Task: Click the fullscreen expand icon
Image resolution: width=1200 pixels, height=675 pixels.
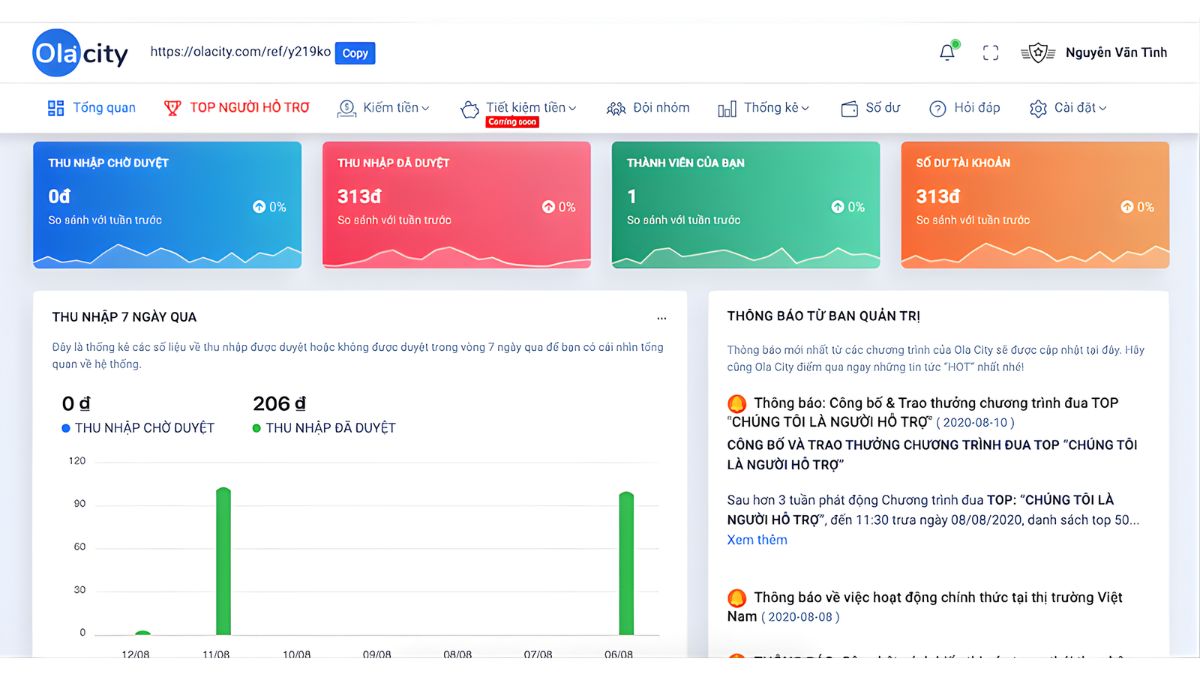Action: 990,52
